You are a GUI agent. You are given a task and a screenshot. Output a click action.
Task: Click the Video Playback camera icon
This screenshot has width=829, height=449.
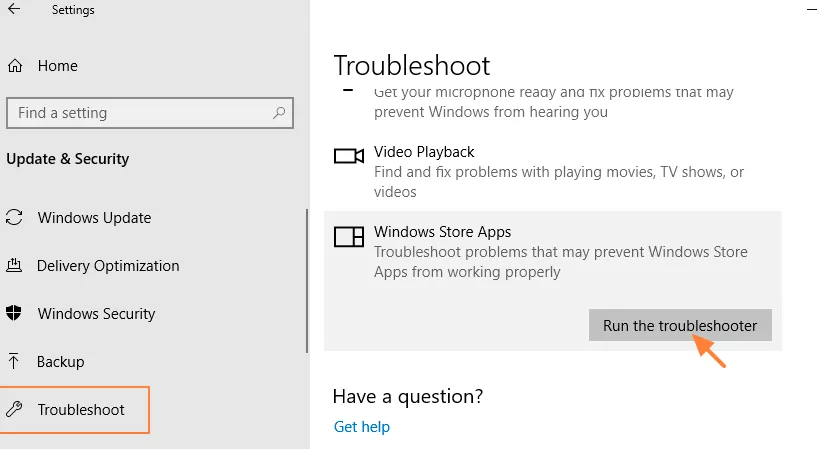click(x=349, y=156)
